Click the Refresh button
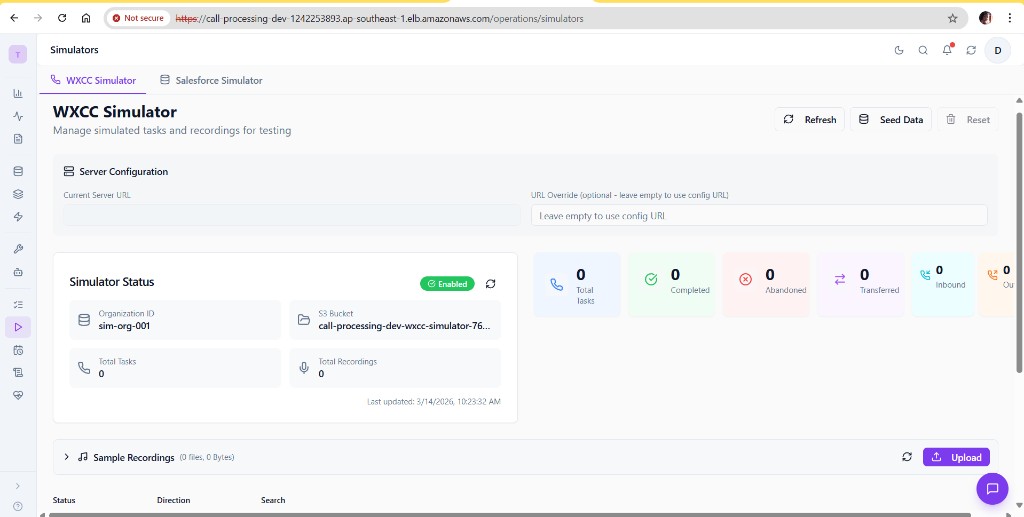The image size is (1024, 517). [x=809, y=119]
